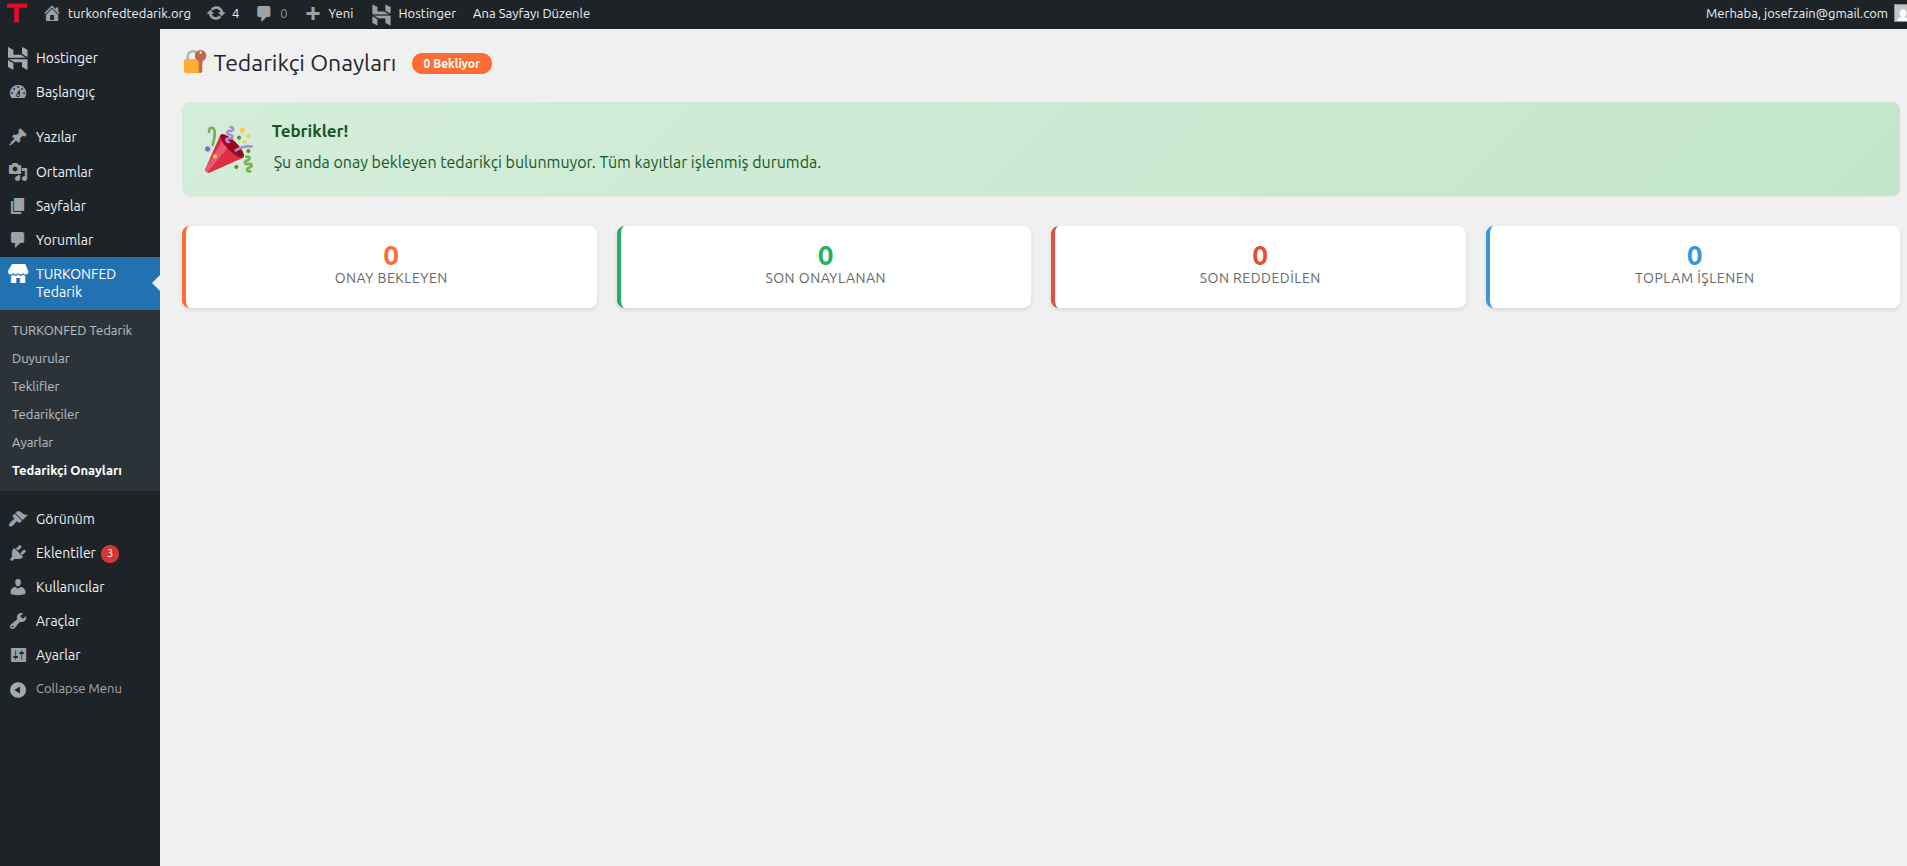Go to the Duyurular submenu
This screenshot has height=866, width=1907.
coord(41,358)
